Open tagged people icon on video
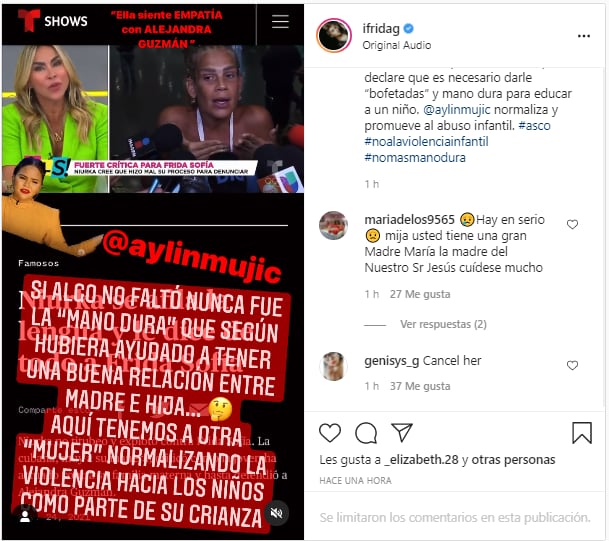 (x=25, y=515)
